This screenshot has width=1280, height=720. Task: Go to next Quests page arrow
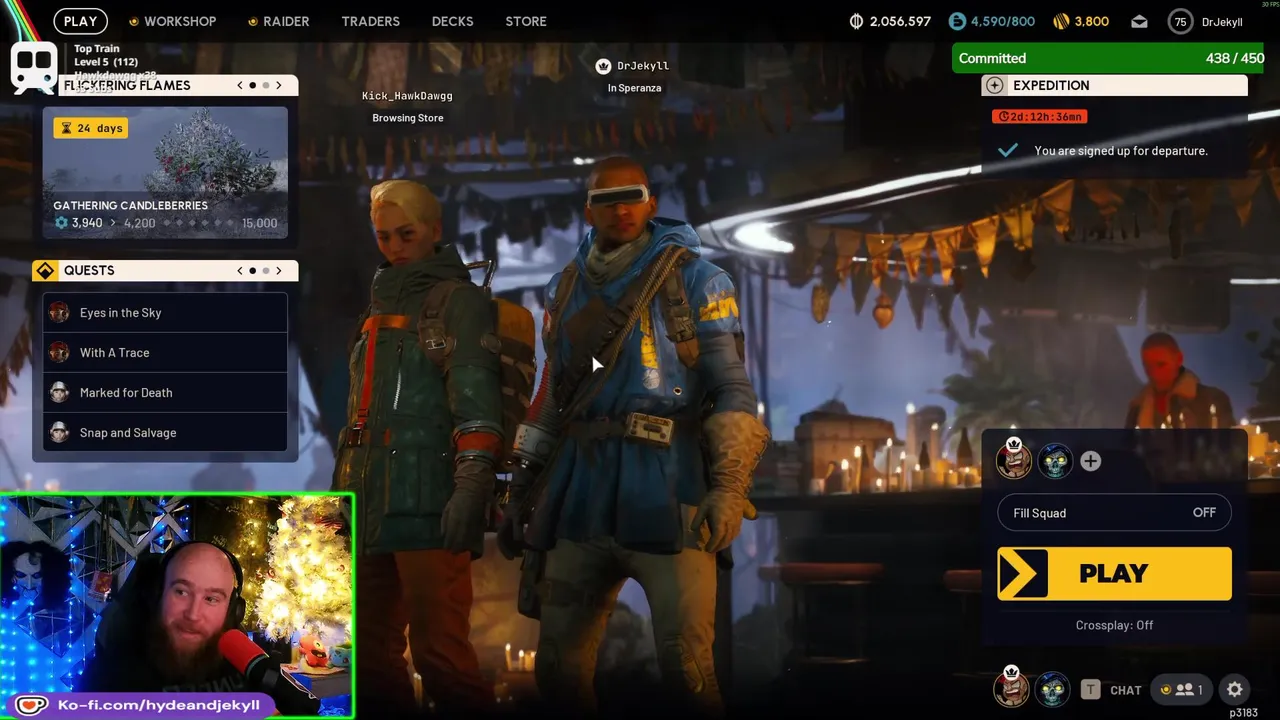(279, 270)
